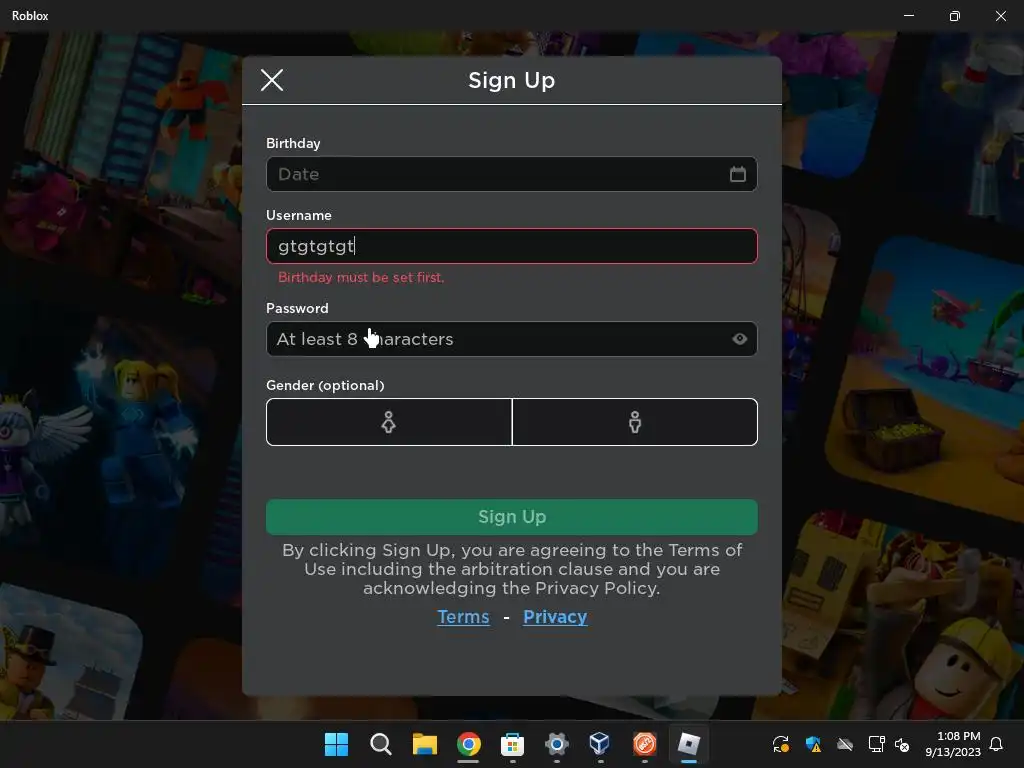
Task: Open the Settings gear in taskbar
Action: (x=556, y=744)
